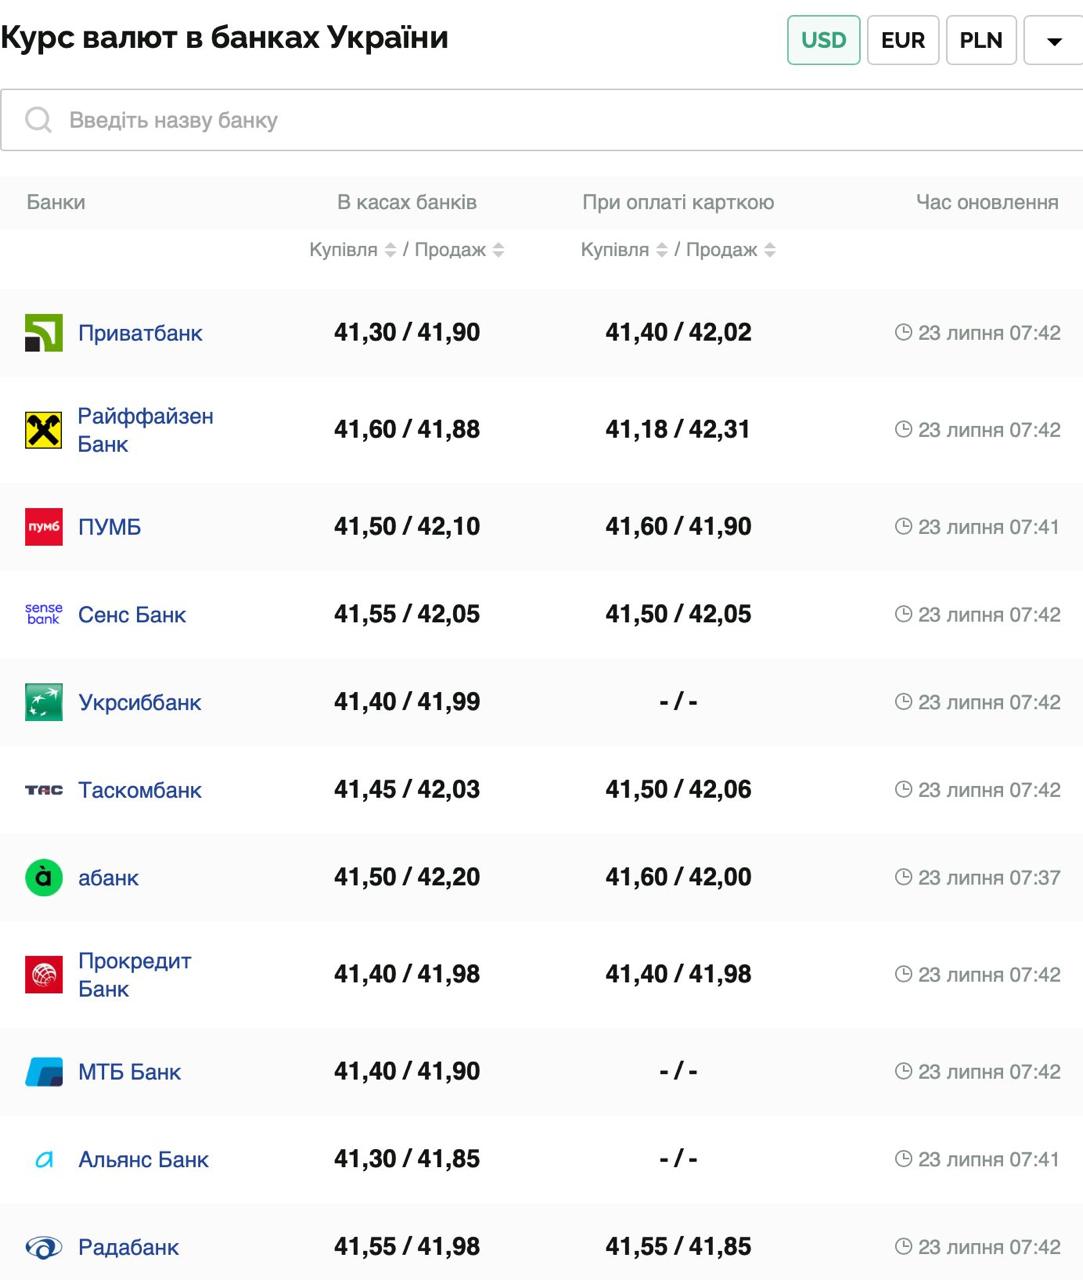Viewport: 1083px width, 1280px height.
Task: Click the green абанк round logo
Action: pos(43,878)
